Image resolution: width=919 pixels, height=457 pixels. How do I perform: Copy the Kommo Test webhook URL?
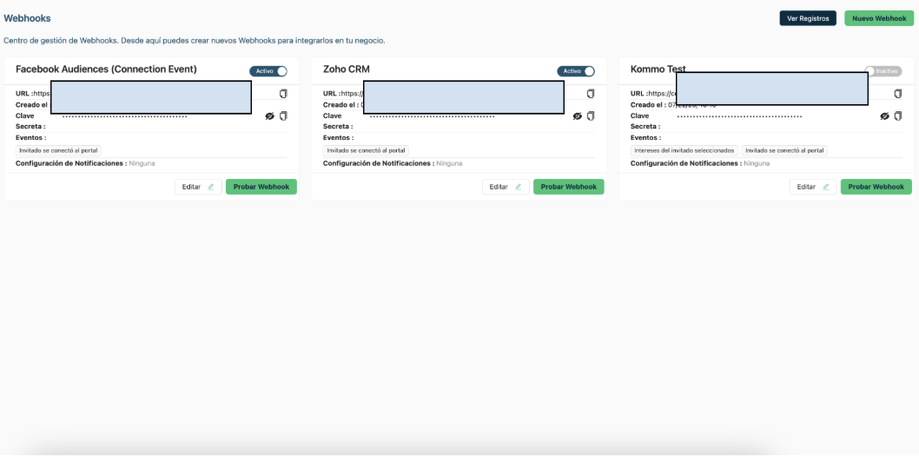pyautogui.click(x=898, y=94)
